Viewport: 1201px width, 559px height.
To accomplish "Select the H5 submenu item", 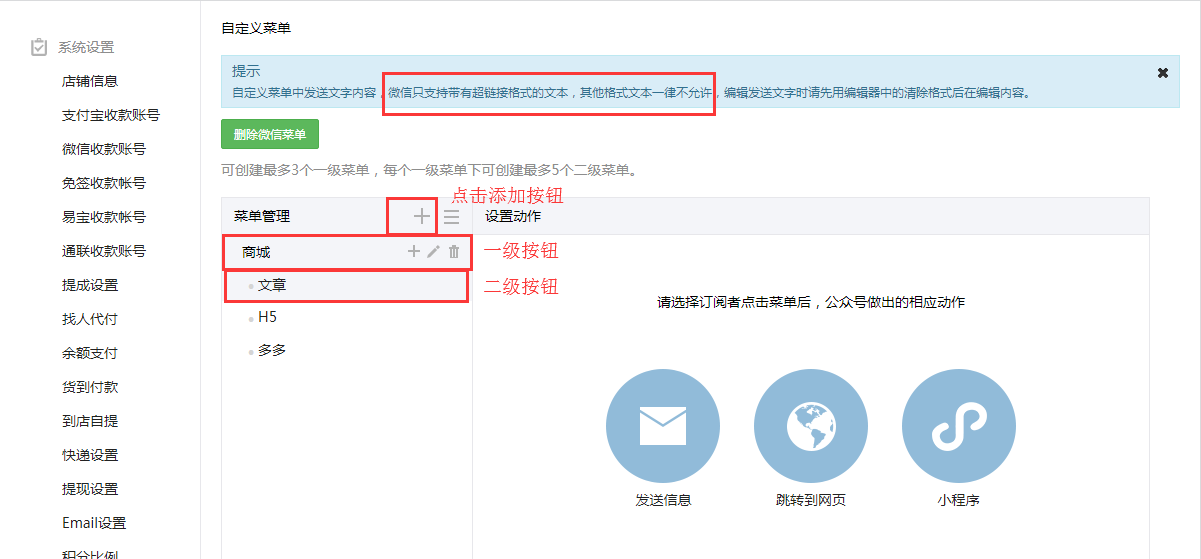I will tap(267, 317).
